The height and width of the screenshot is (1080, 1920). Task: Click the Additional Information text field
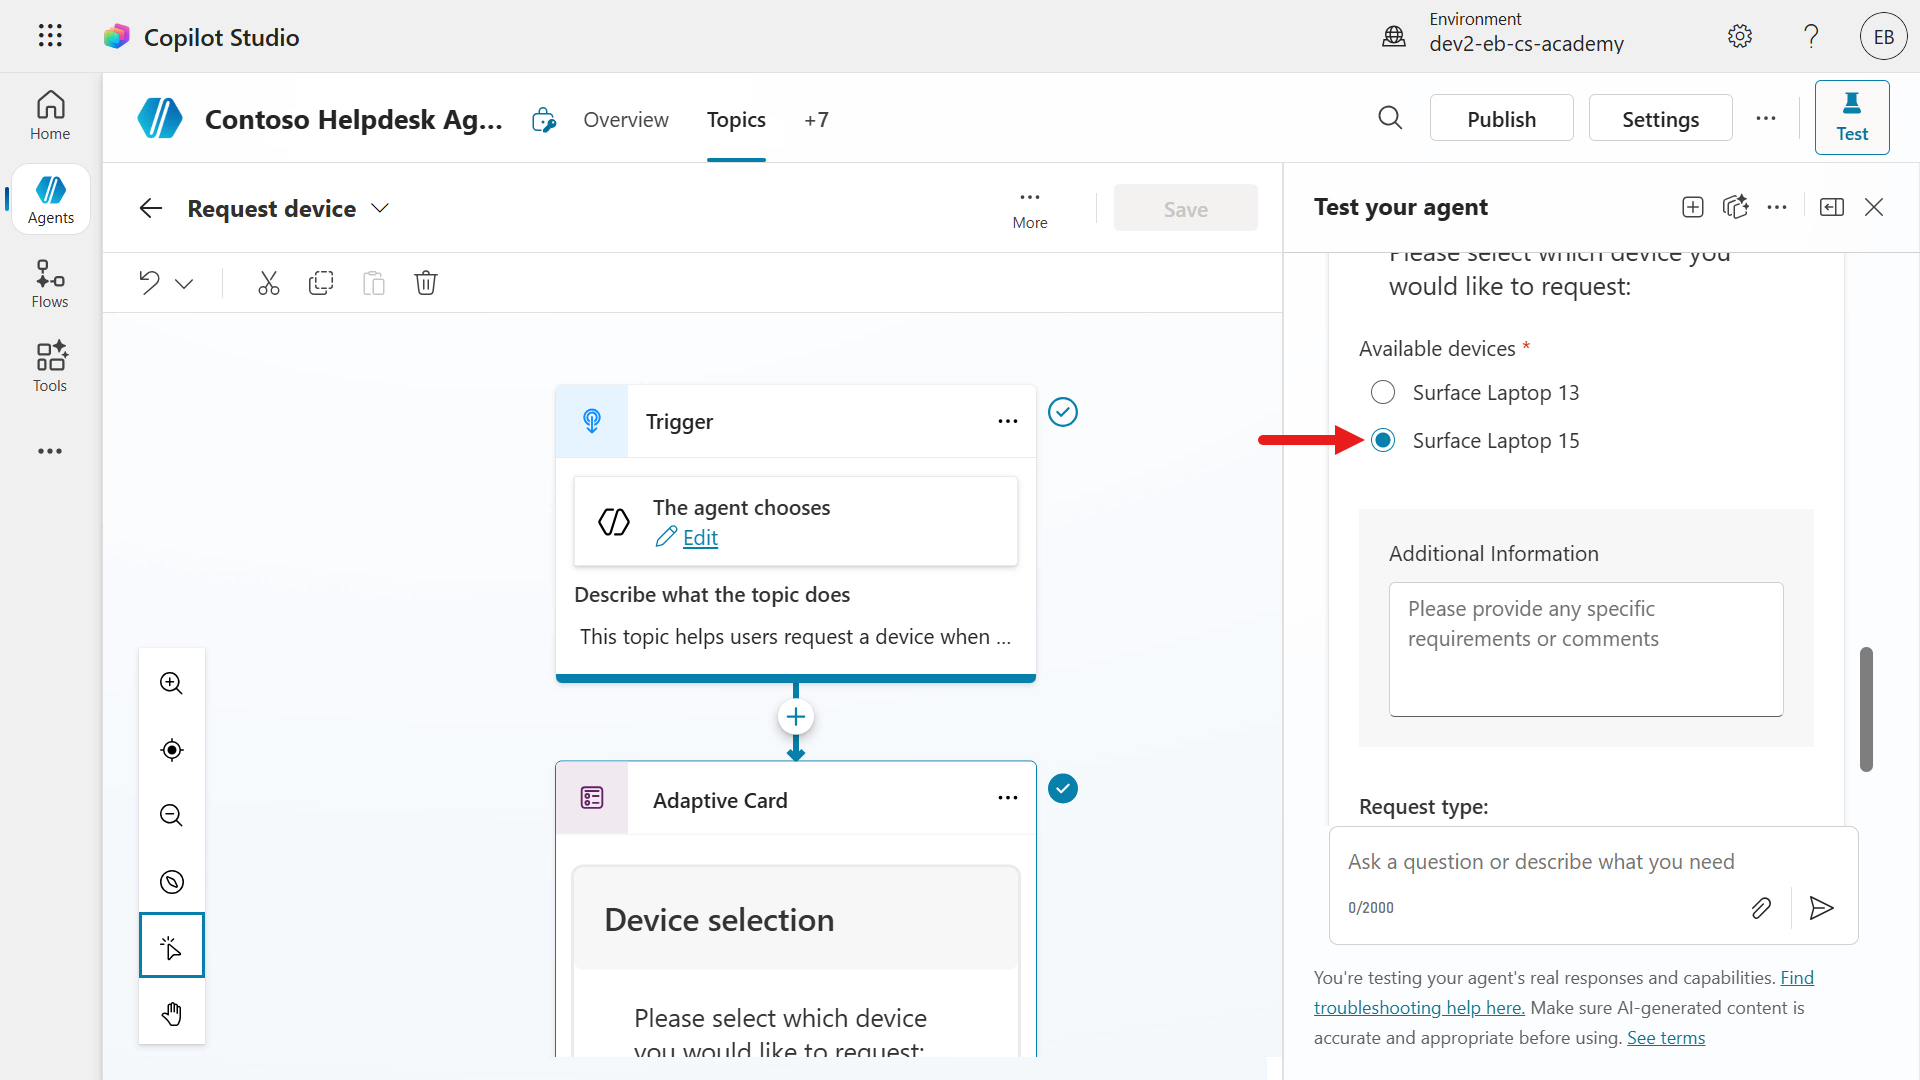click(x=1585, y=649)
